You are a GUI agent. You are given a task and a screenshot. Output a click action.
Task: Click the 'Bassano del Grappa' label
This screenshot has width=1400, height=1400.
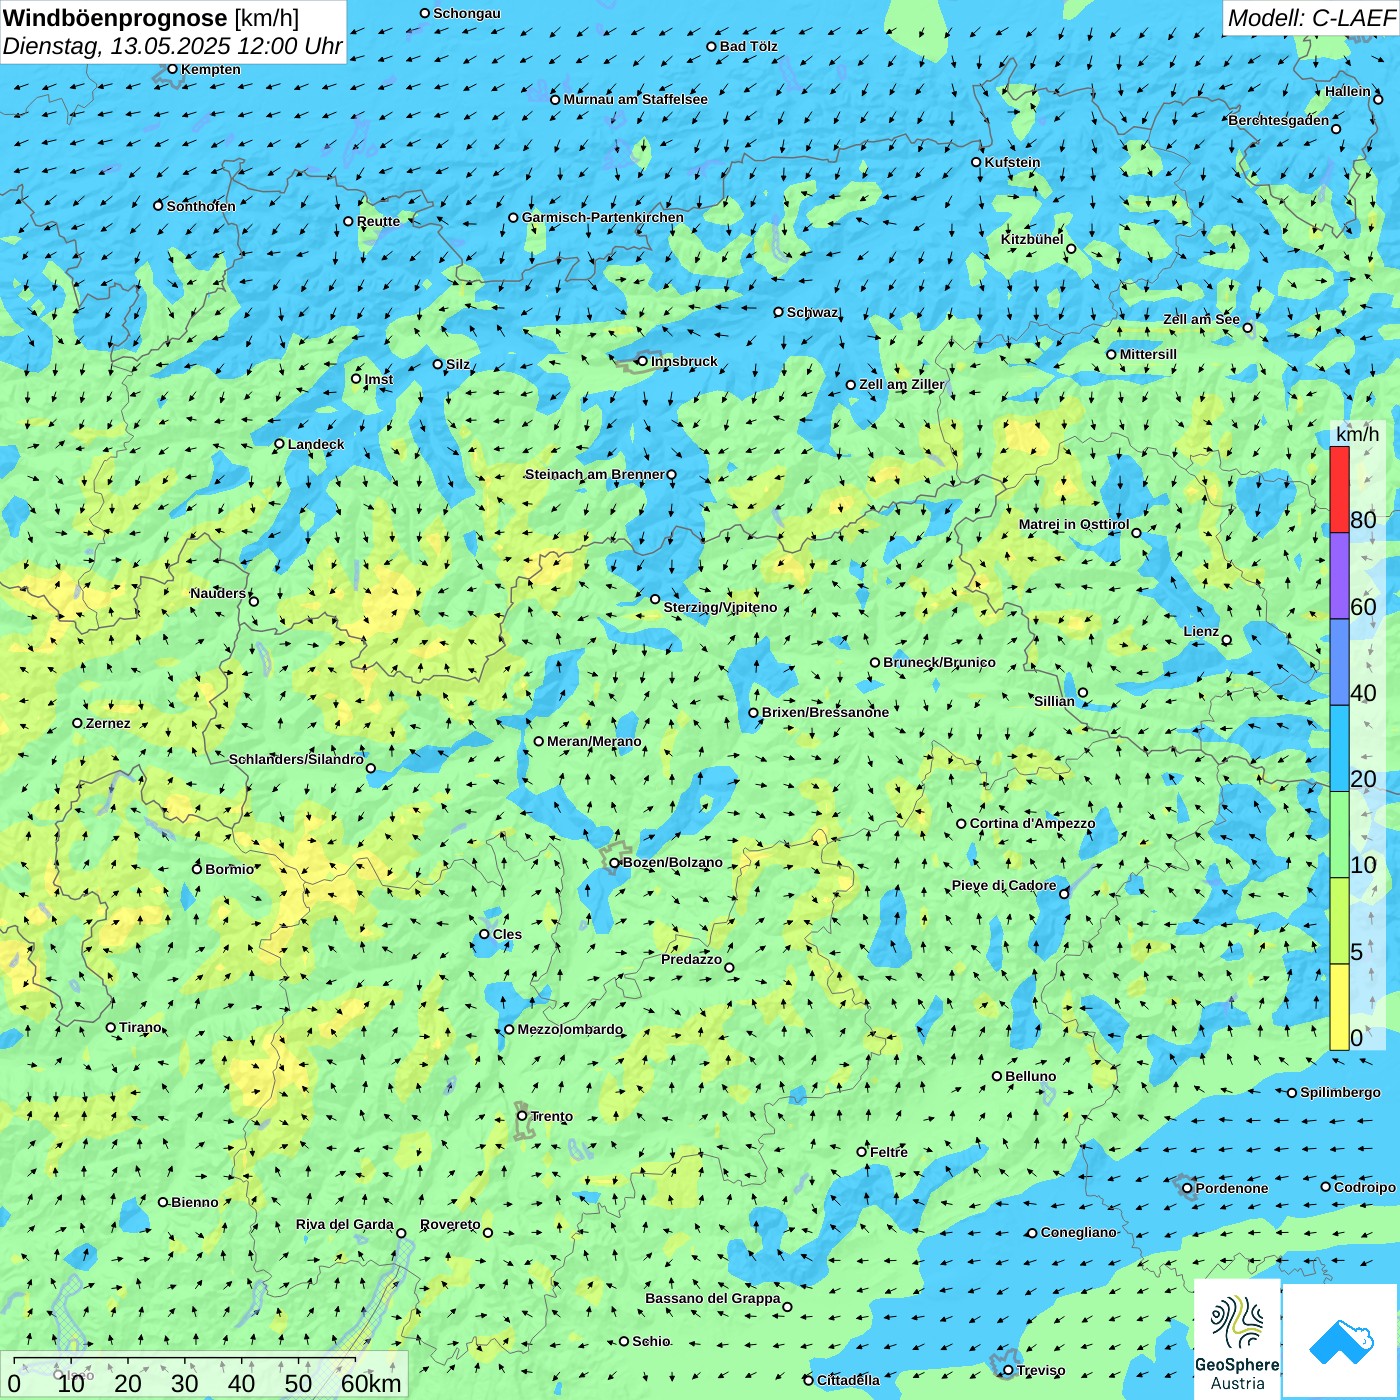click(713, 1298)
